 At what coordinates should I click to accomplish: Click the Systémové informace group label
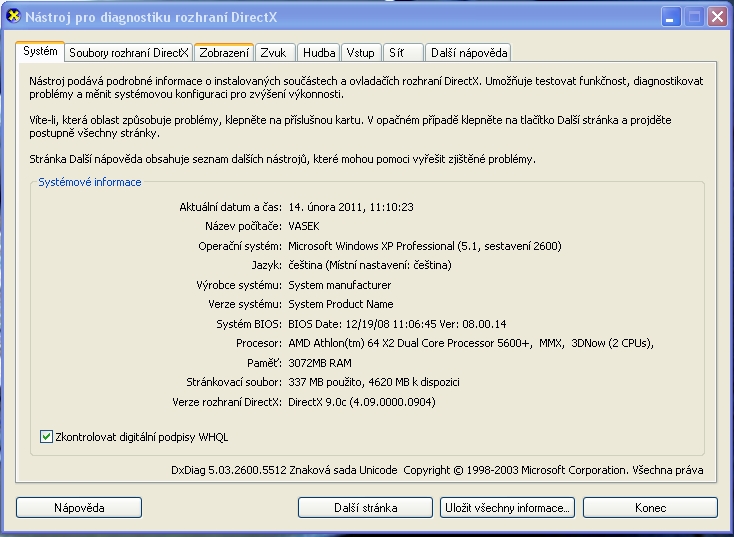pos(89,182)
